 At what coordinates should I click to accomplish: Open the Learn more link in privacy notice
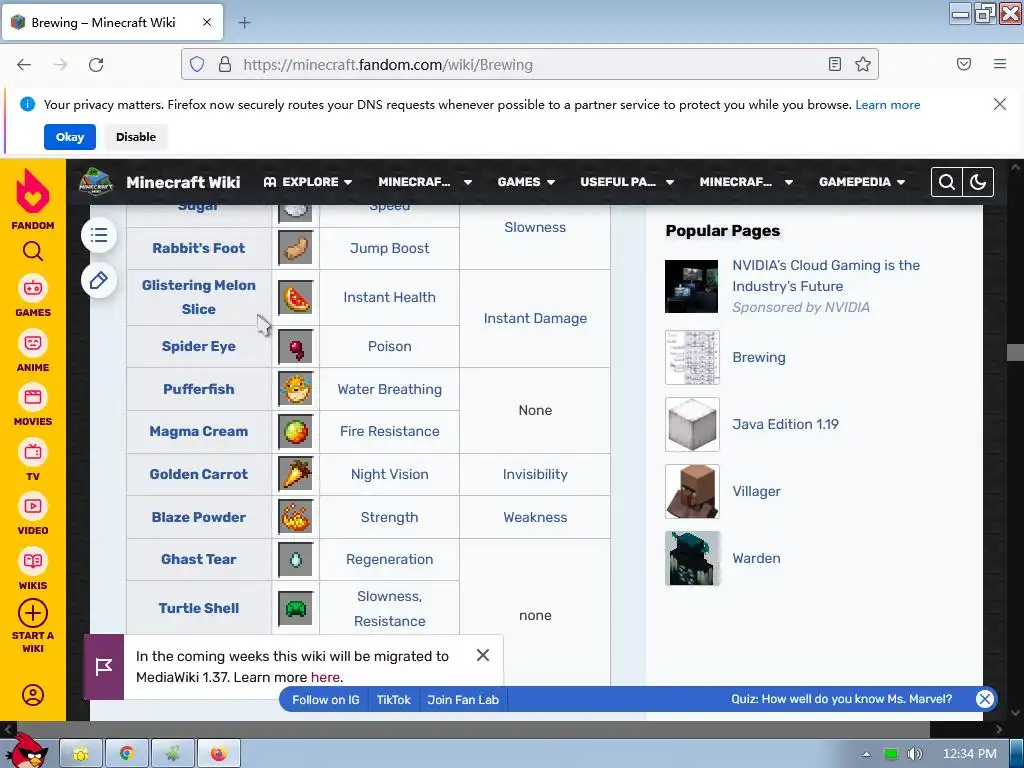point(888,105)
